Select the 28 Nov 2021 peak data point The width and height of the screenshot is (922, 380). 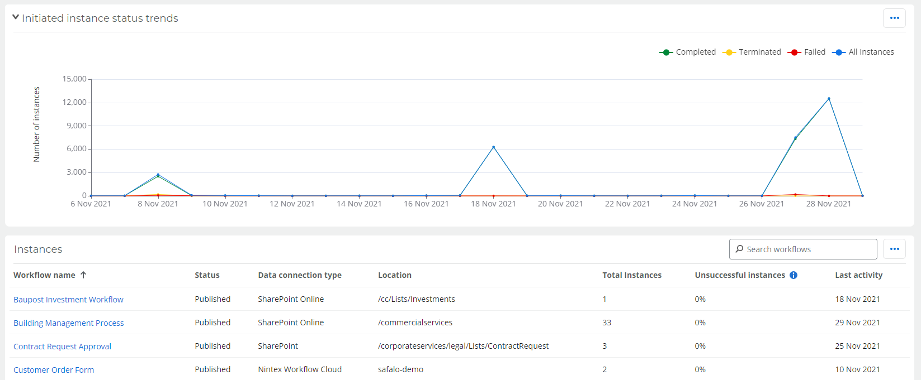point(829,98)
